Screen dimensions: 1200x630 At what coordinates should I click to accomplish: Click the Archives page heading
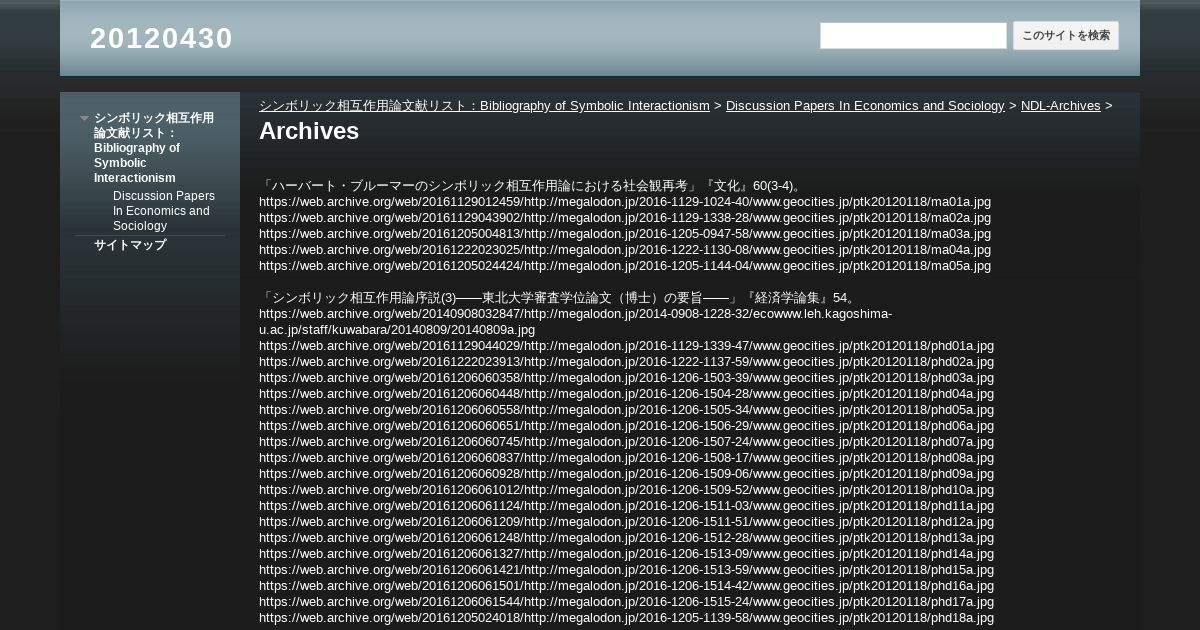click(x=309, y=131)
